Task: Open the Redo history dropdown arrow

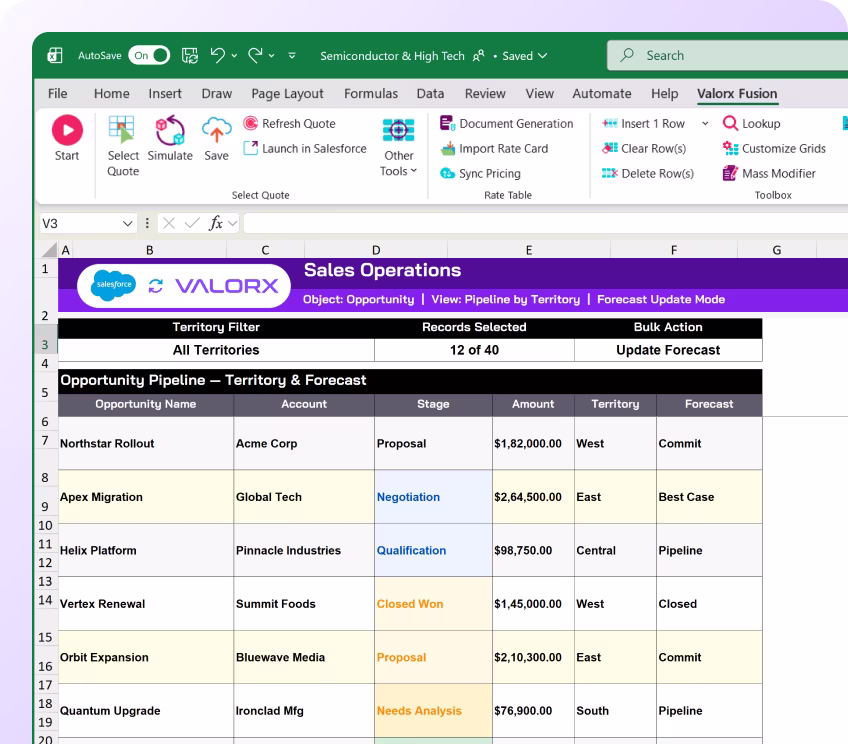Action: pyautogui.click(x=271, y=56)
